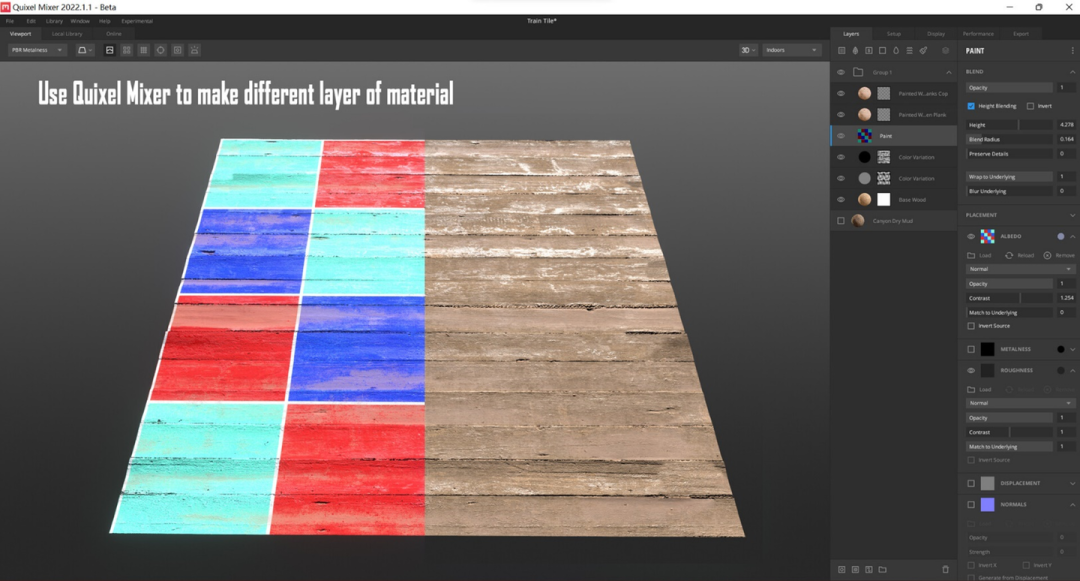Click the framed square viewport icon
The width and height of the screenshot is (1080, 581).
(x=178, y=50)
